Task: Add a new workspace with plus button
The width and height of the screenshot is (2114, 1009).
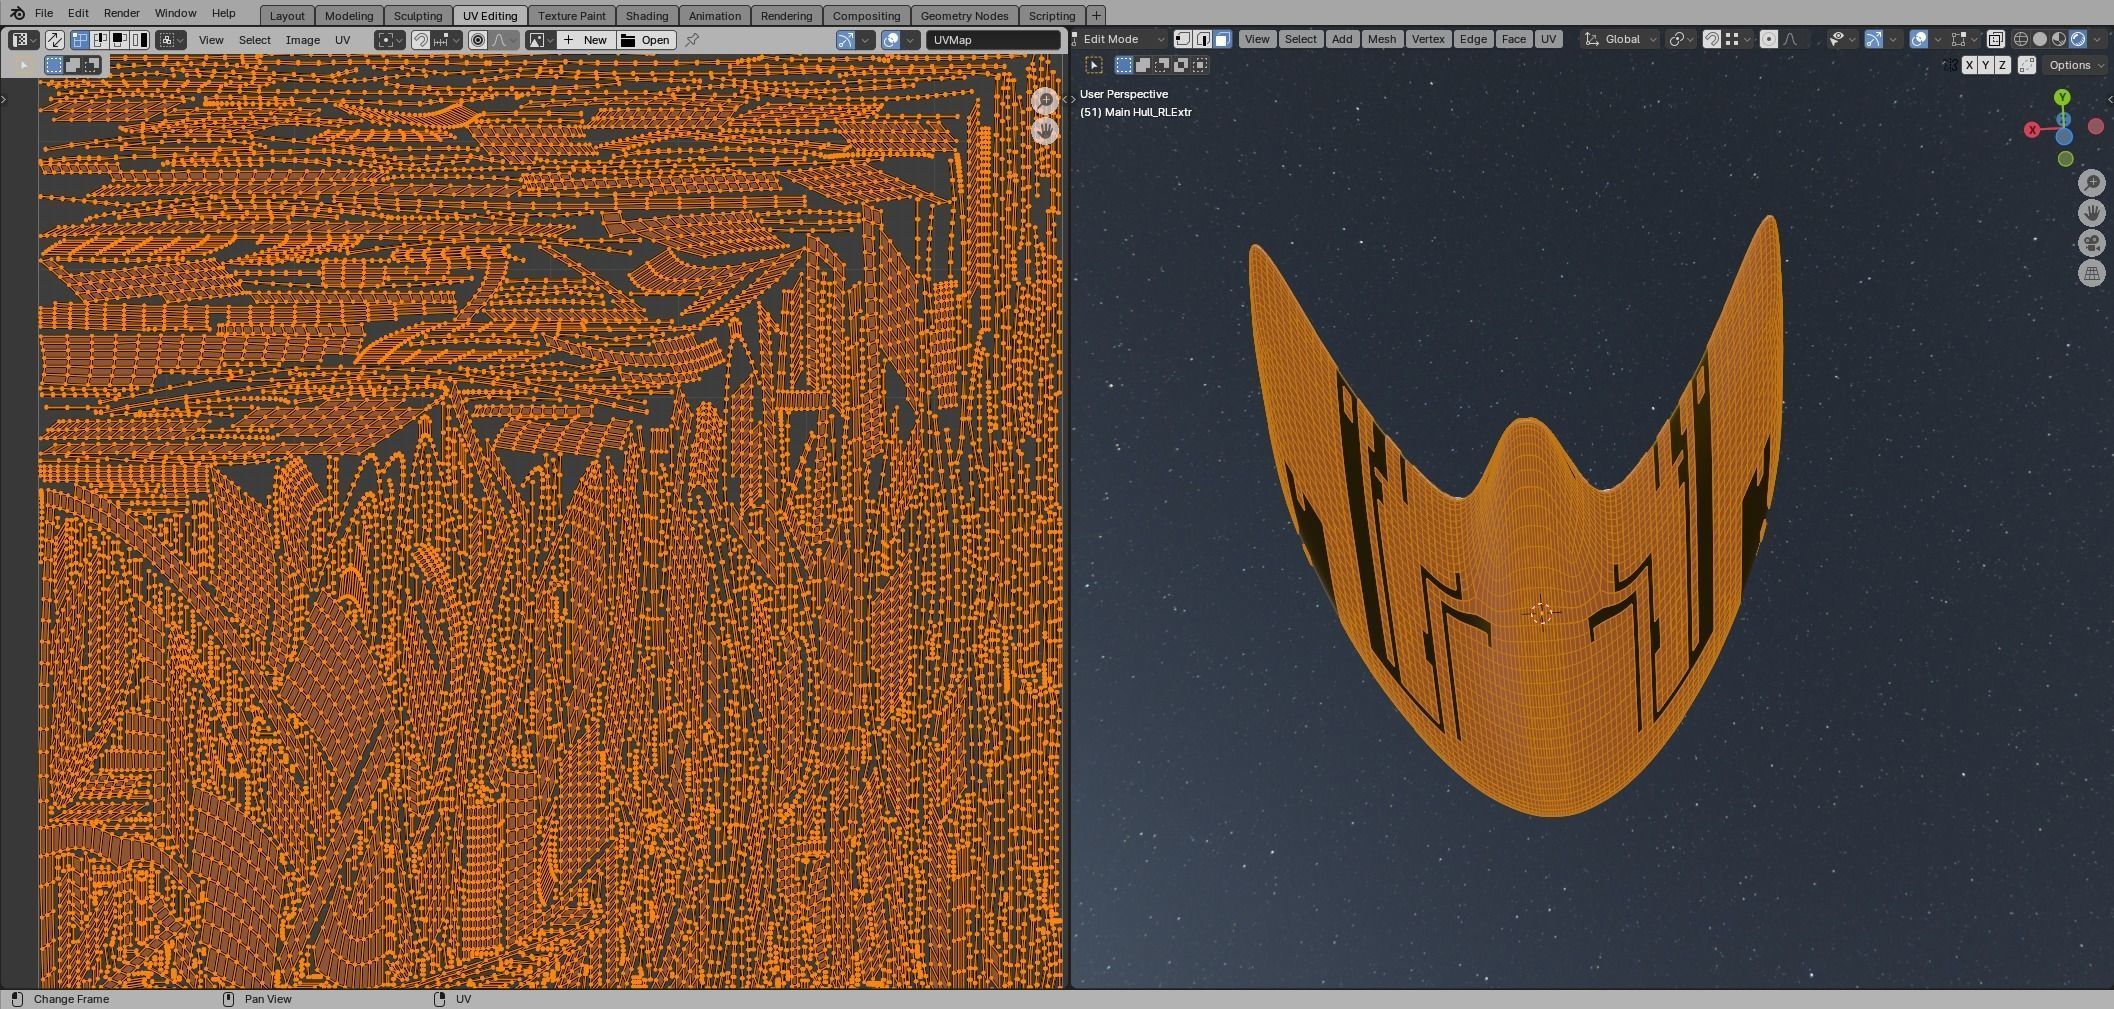Action: (x=1096, y=16)
